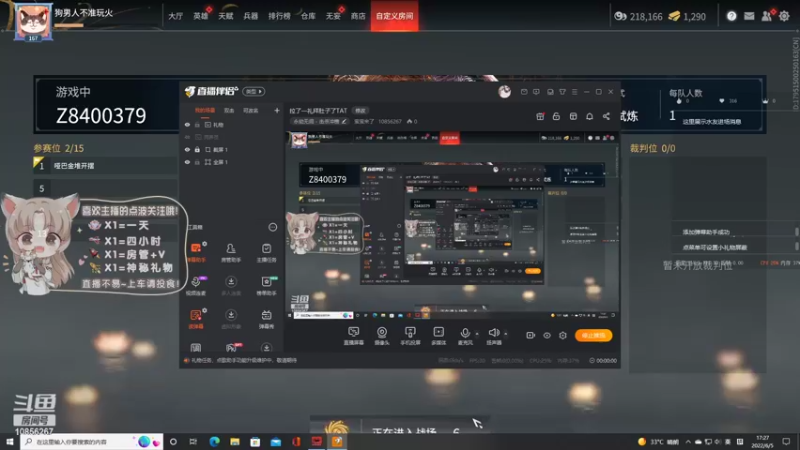Open the 仓库 warehouse tab

tap(308, 16)
